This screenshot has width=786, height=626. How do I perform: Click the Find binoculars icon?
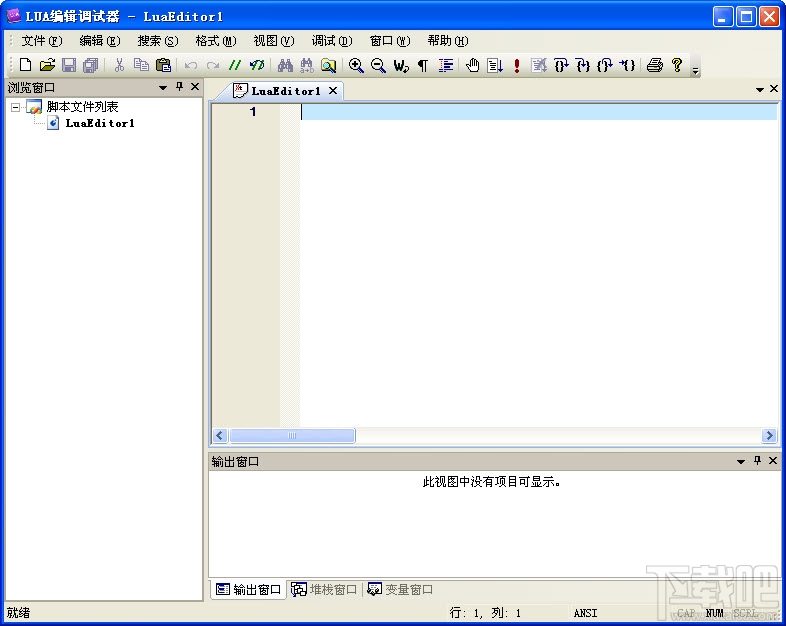coord(285,65)
